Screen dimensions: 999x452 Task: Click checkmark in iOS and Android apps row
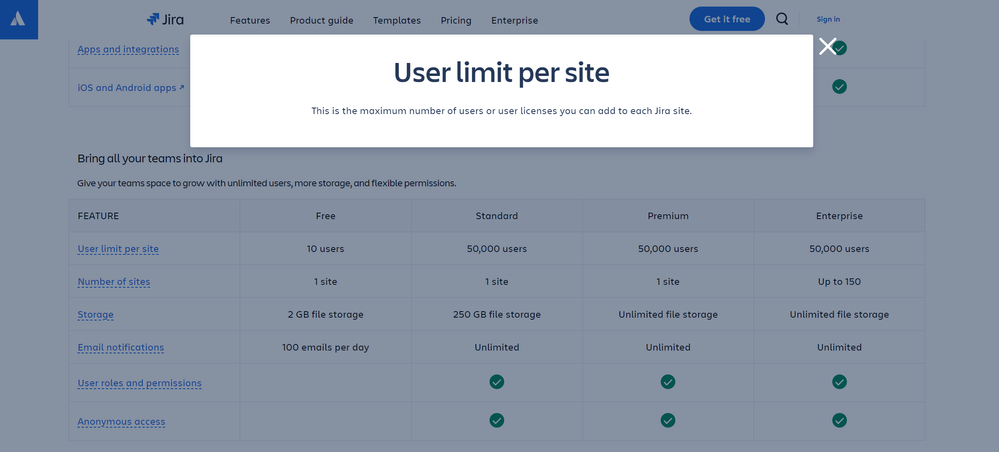coord(839,86)
